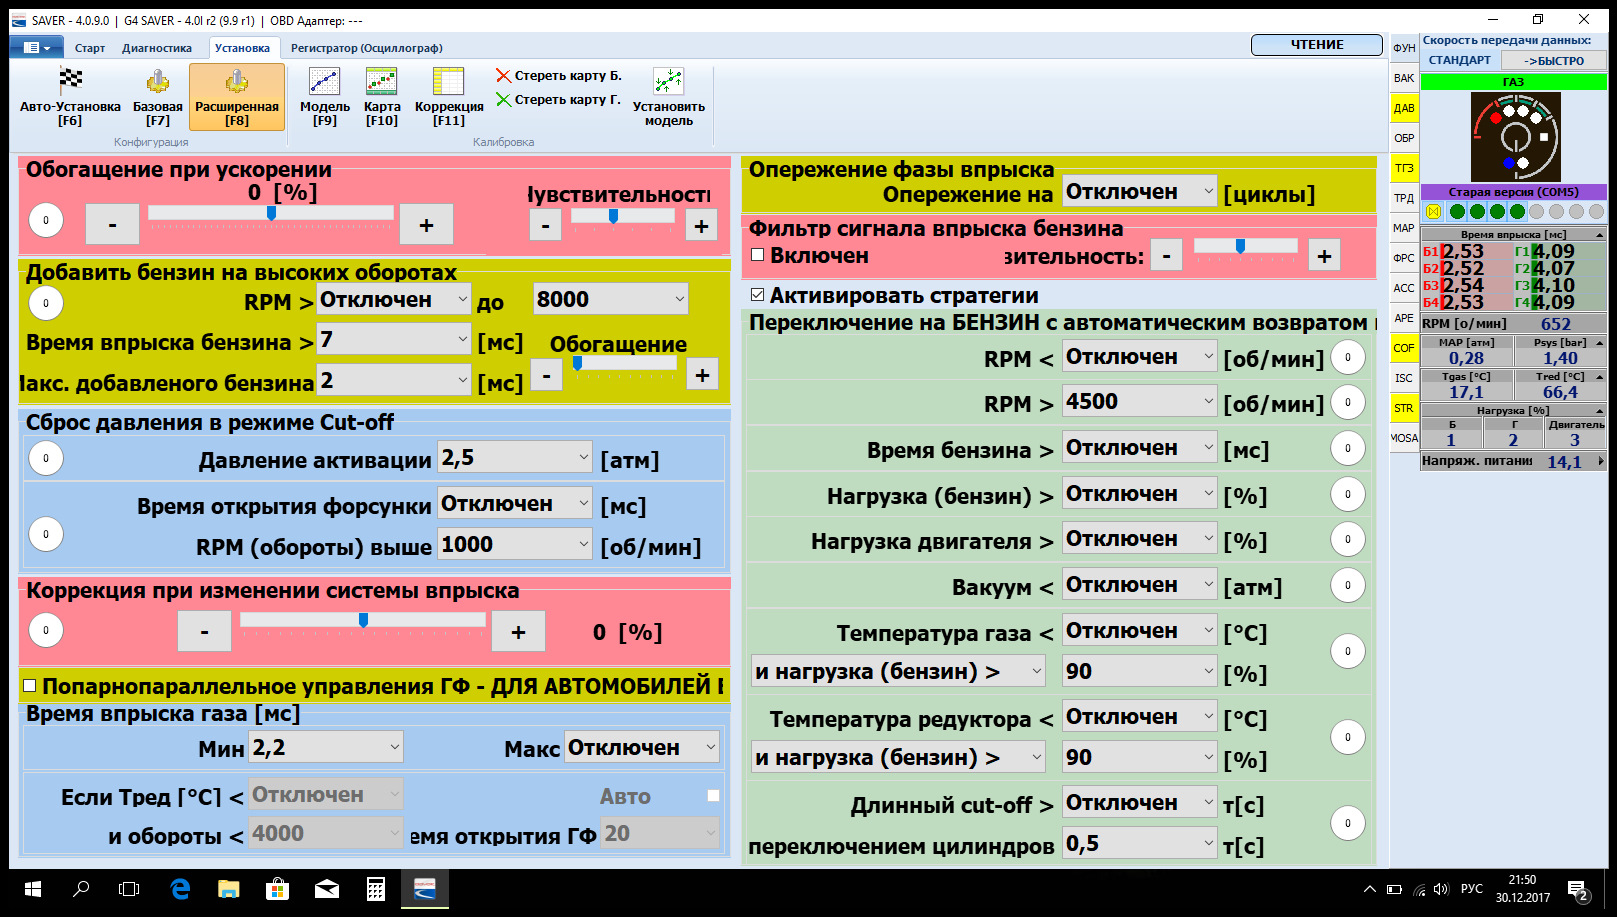Open Время впрыска бензина > 7 dropdown
Screen dimensions: 1617x917
pyautogui.click(x=394, y=340)
